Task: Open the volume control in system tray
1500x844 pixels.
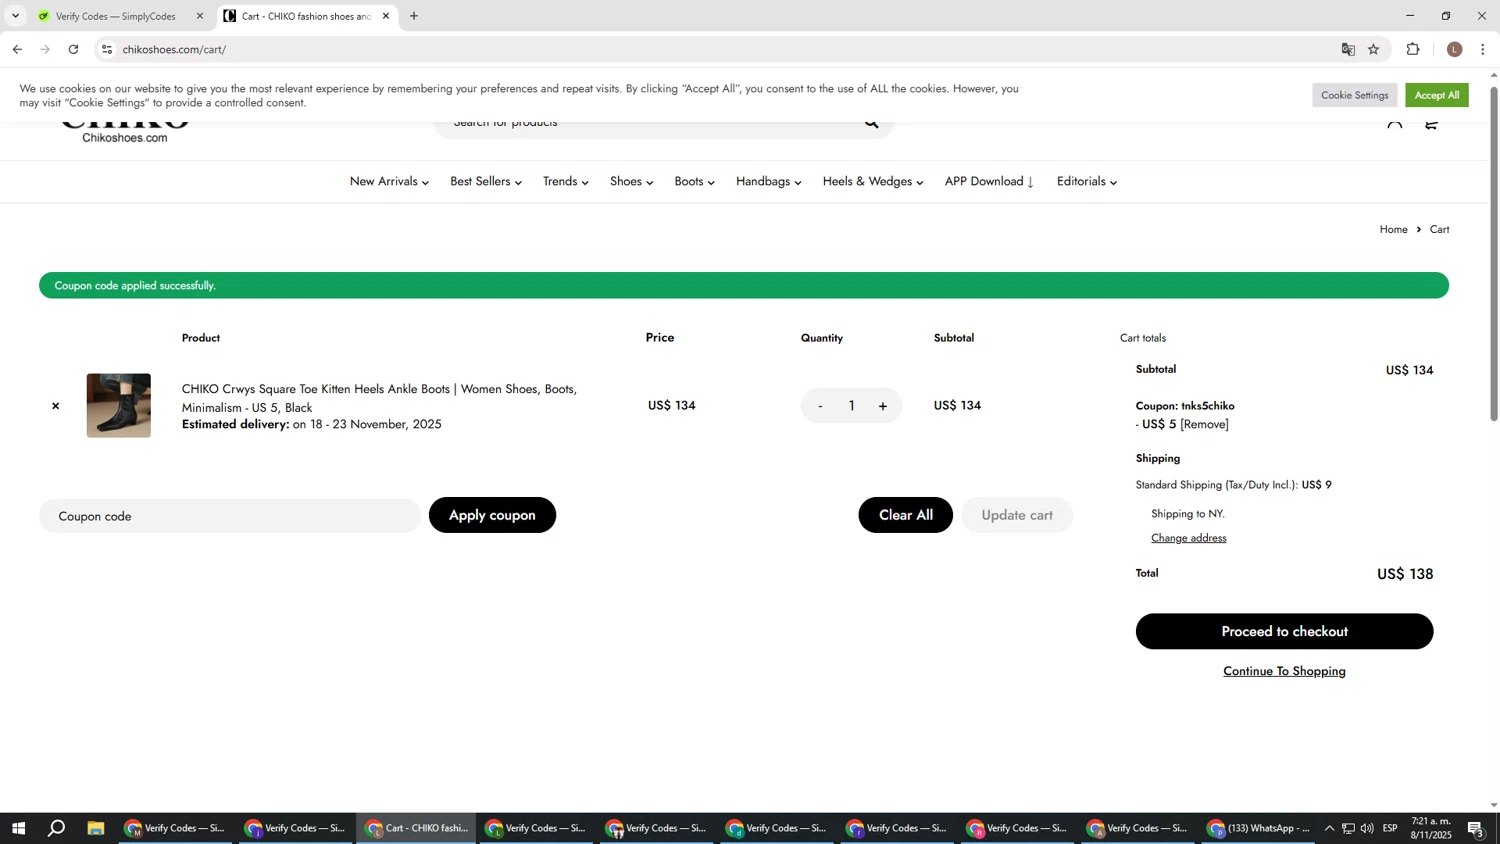Action: click(x=1367, y=828)
